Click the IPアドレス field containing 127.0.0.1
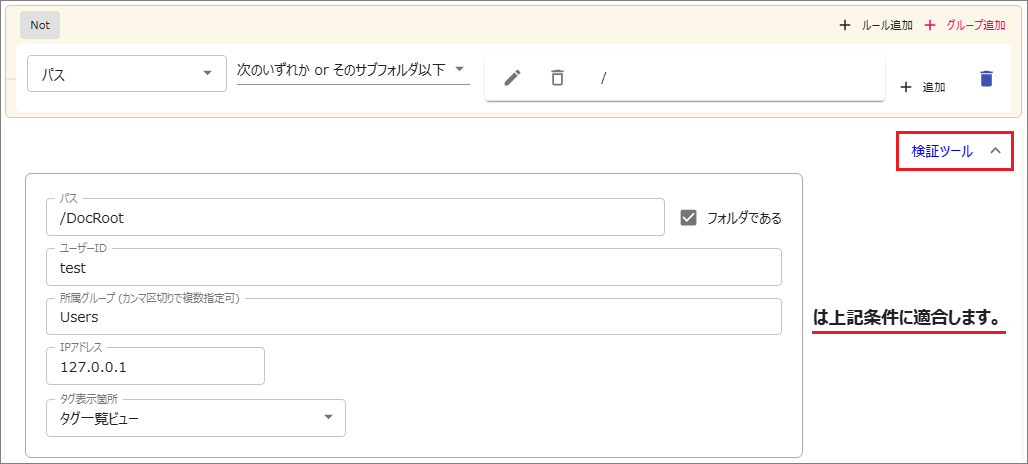The height and width of the screenshot is (464, 1028). point(155,367)
